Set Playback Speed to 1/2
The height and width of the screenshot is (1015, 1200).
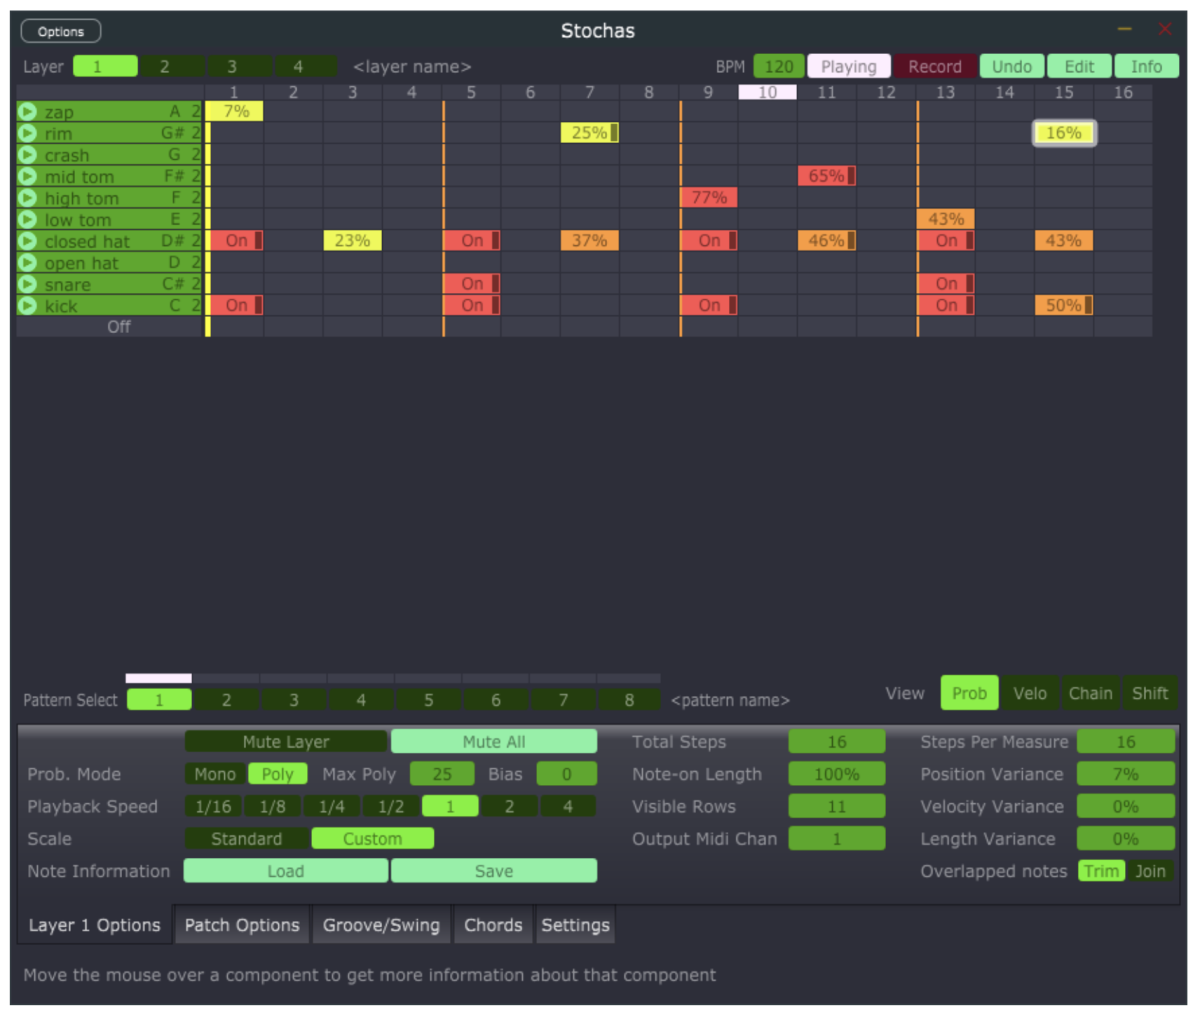[390, 806]
